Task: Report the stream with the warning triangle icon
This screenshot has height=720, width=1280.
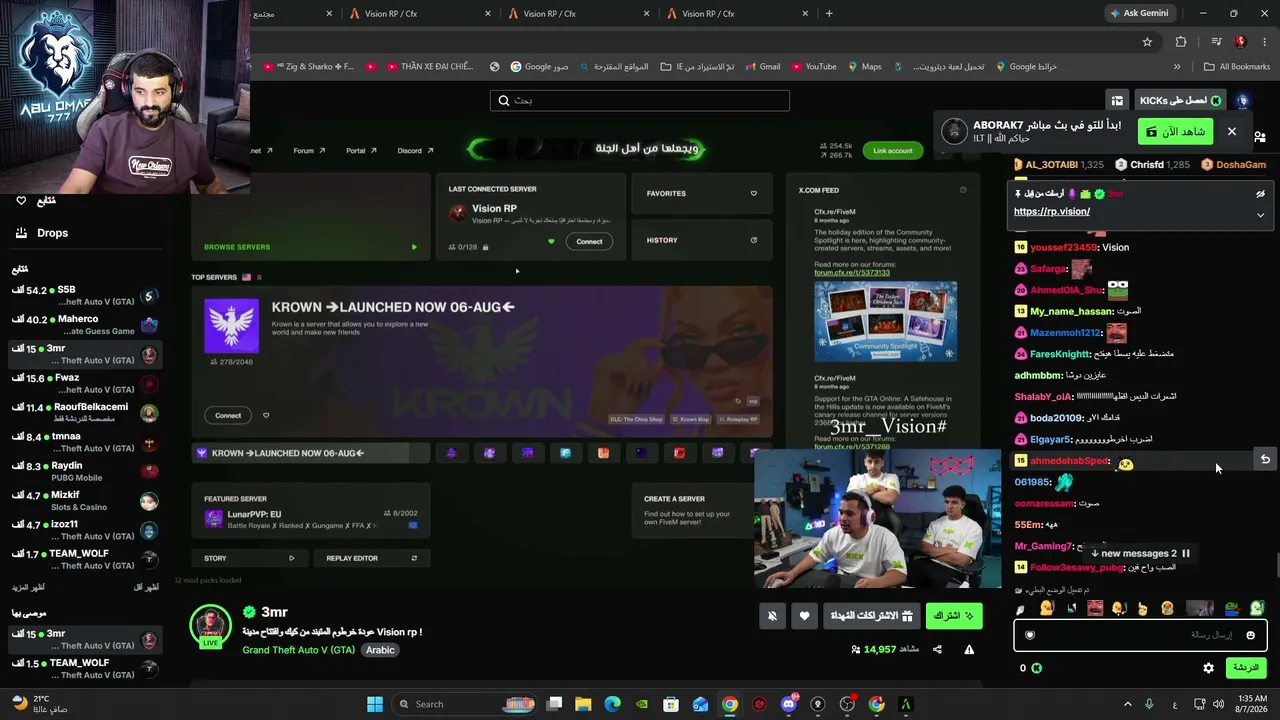Action: pos(969,650)
